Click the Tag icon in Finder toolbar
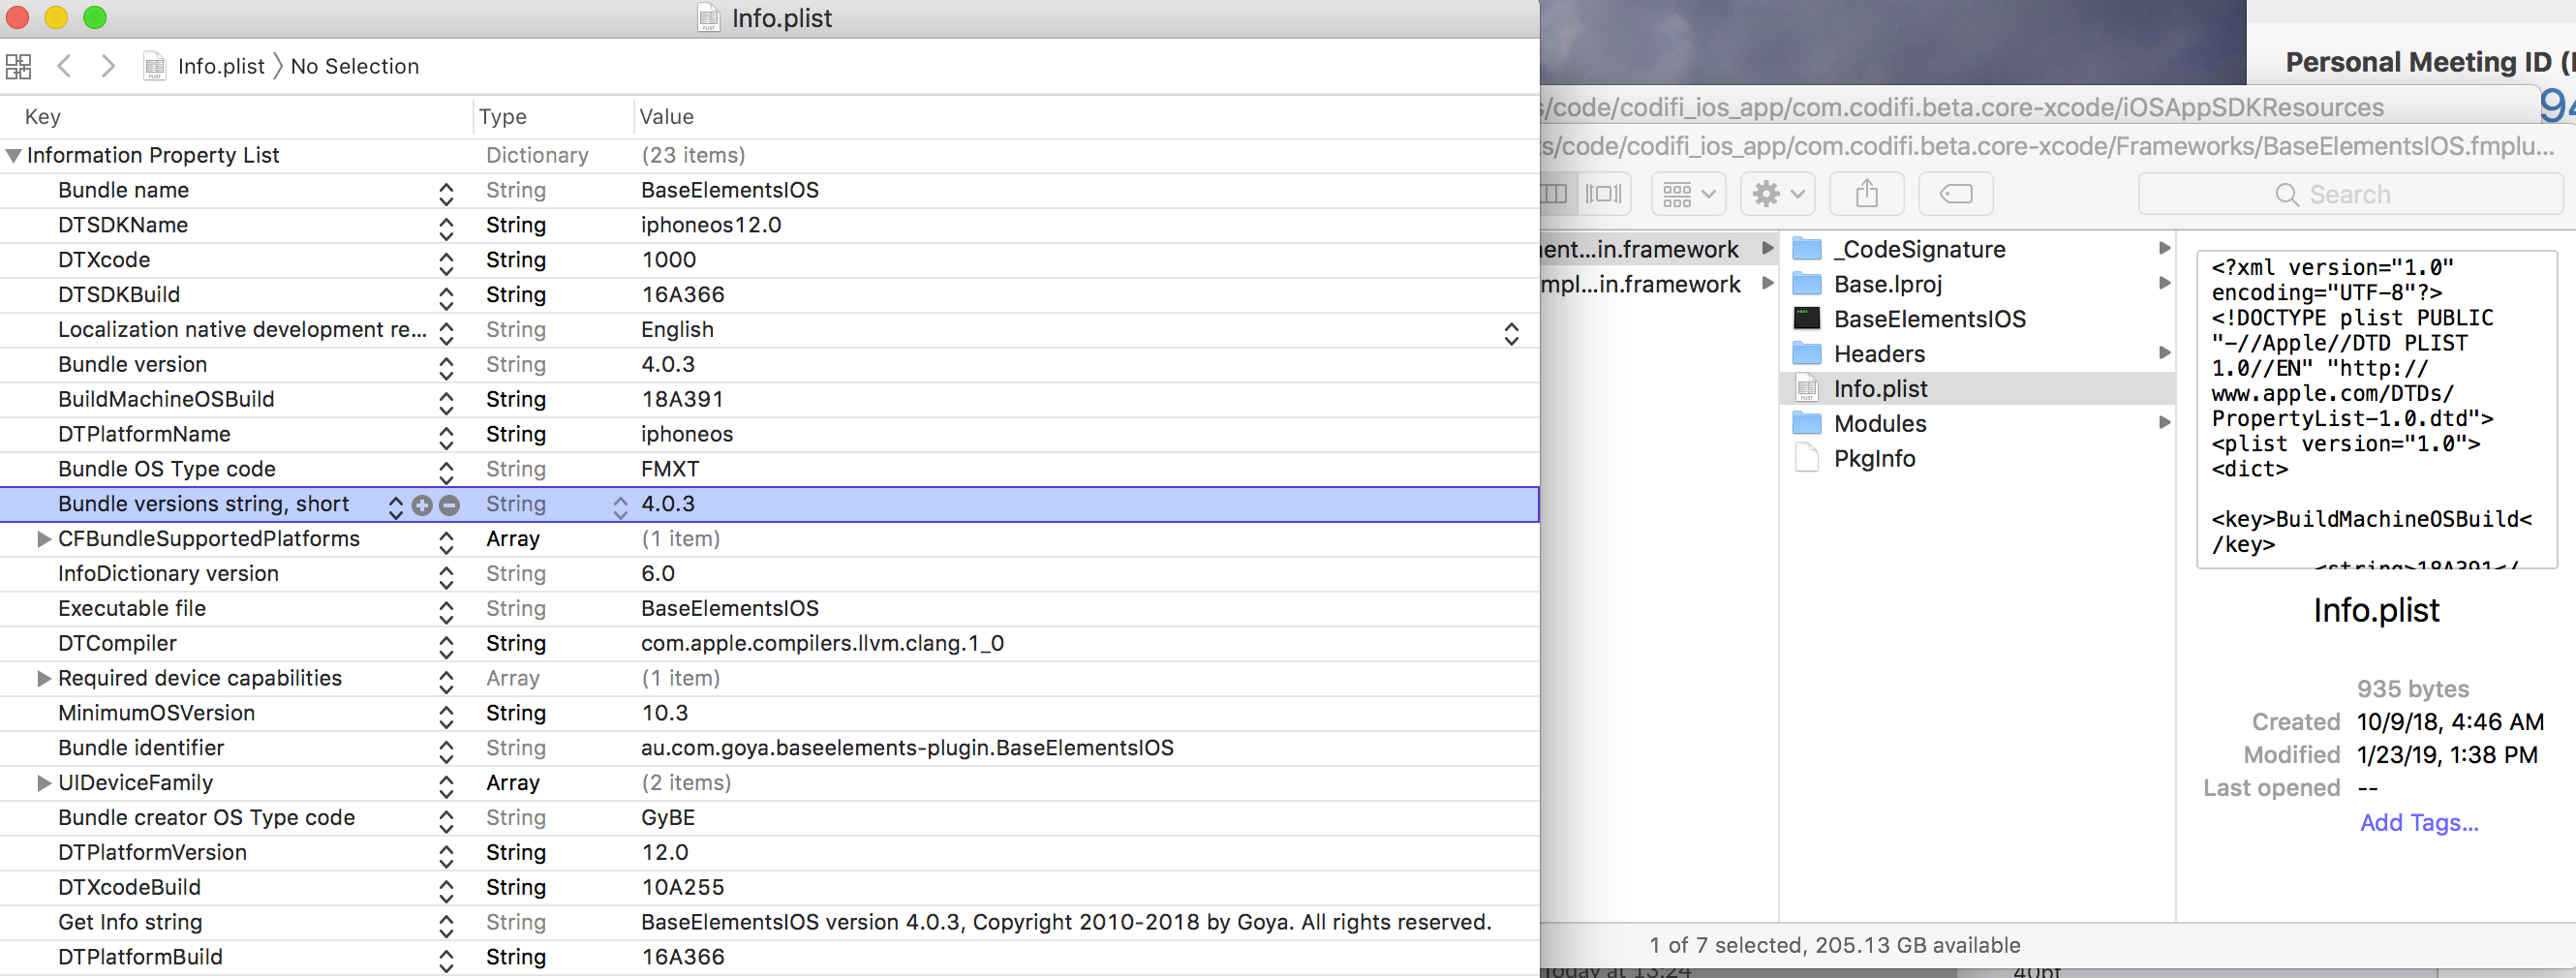 coord(1954,193)
